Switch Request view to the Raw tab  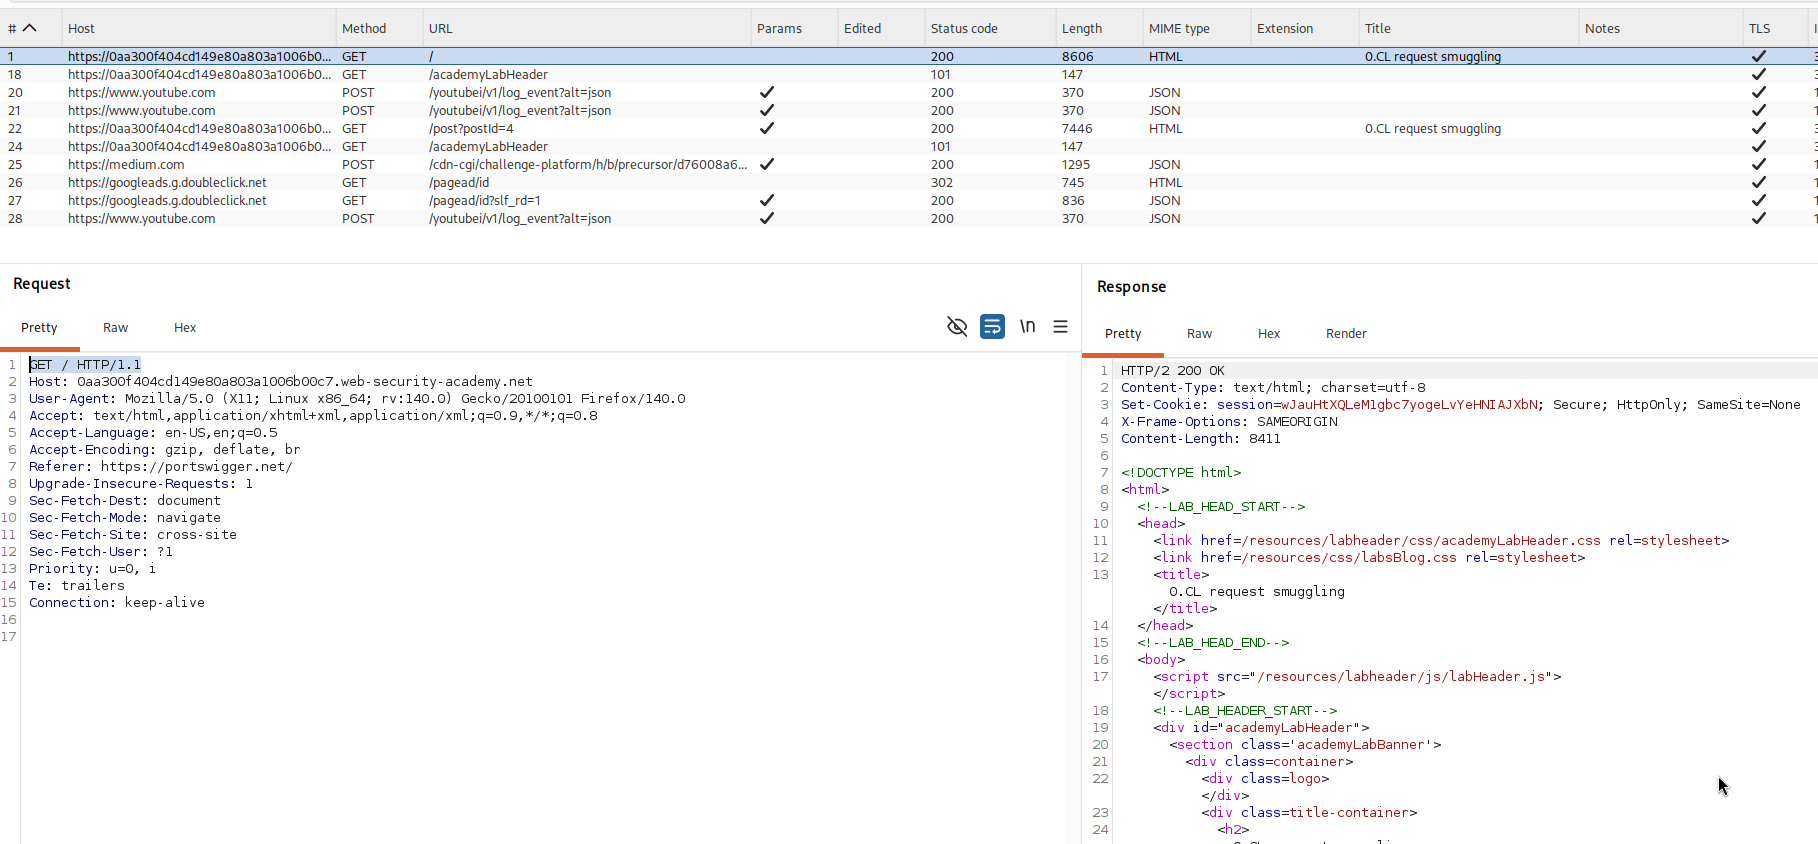click(x=115, y=328)
